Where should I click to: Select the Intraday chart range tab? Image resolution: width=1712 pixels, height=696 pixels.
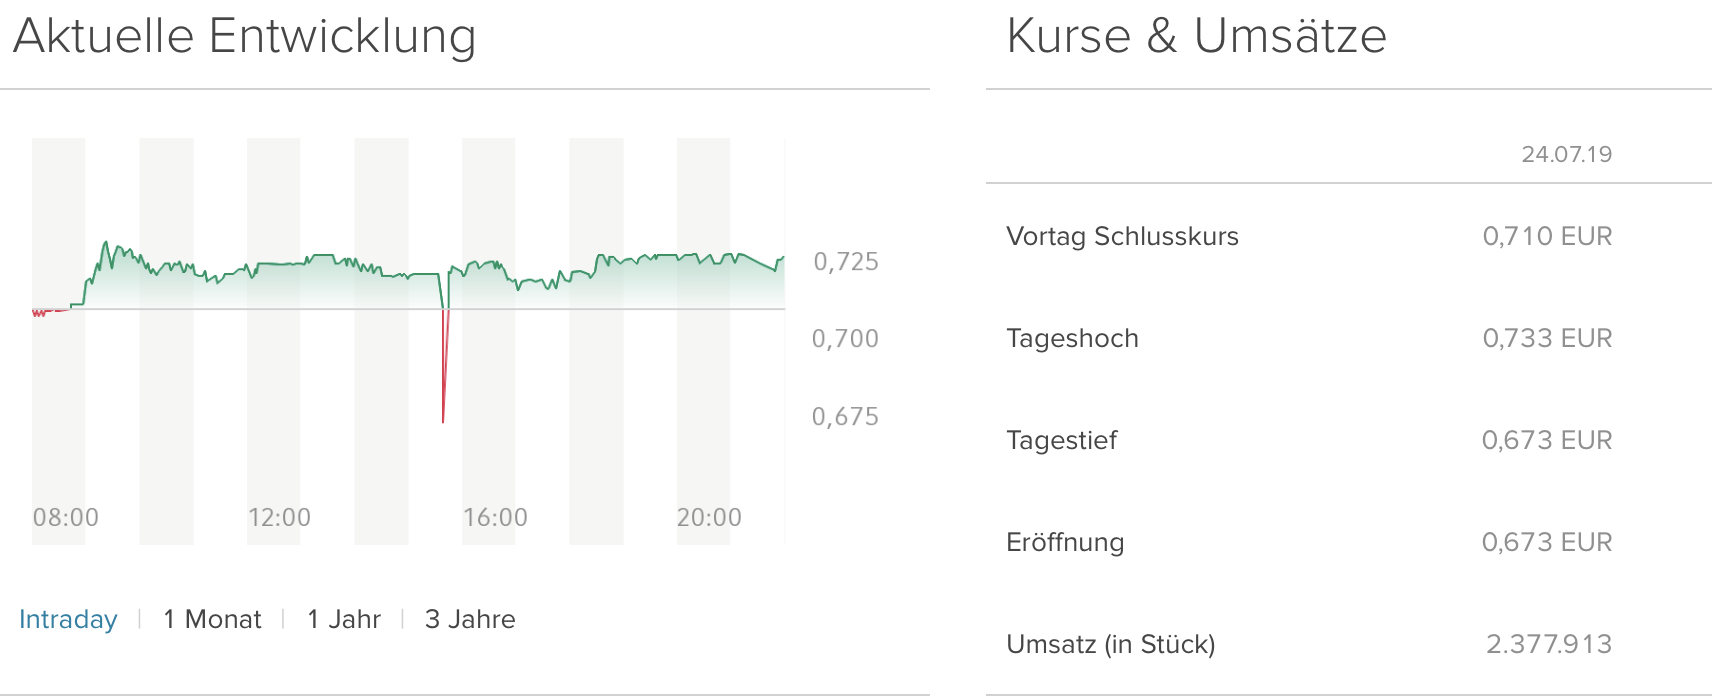tap(68, 619)
